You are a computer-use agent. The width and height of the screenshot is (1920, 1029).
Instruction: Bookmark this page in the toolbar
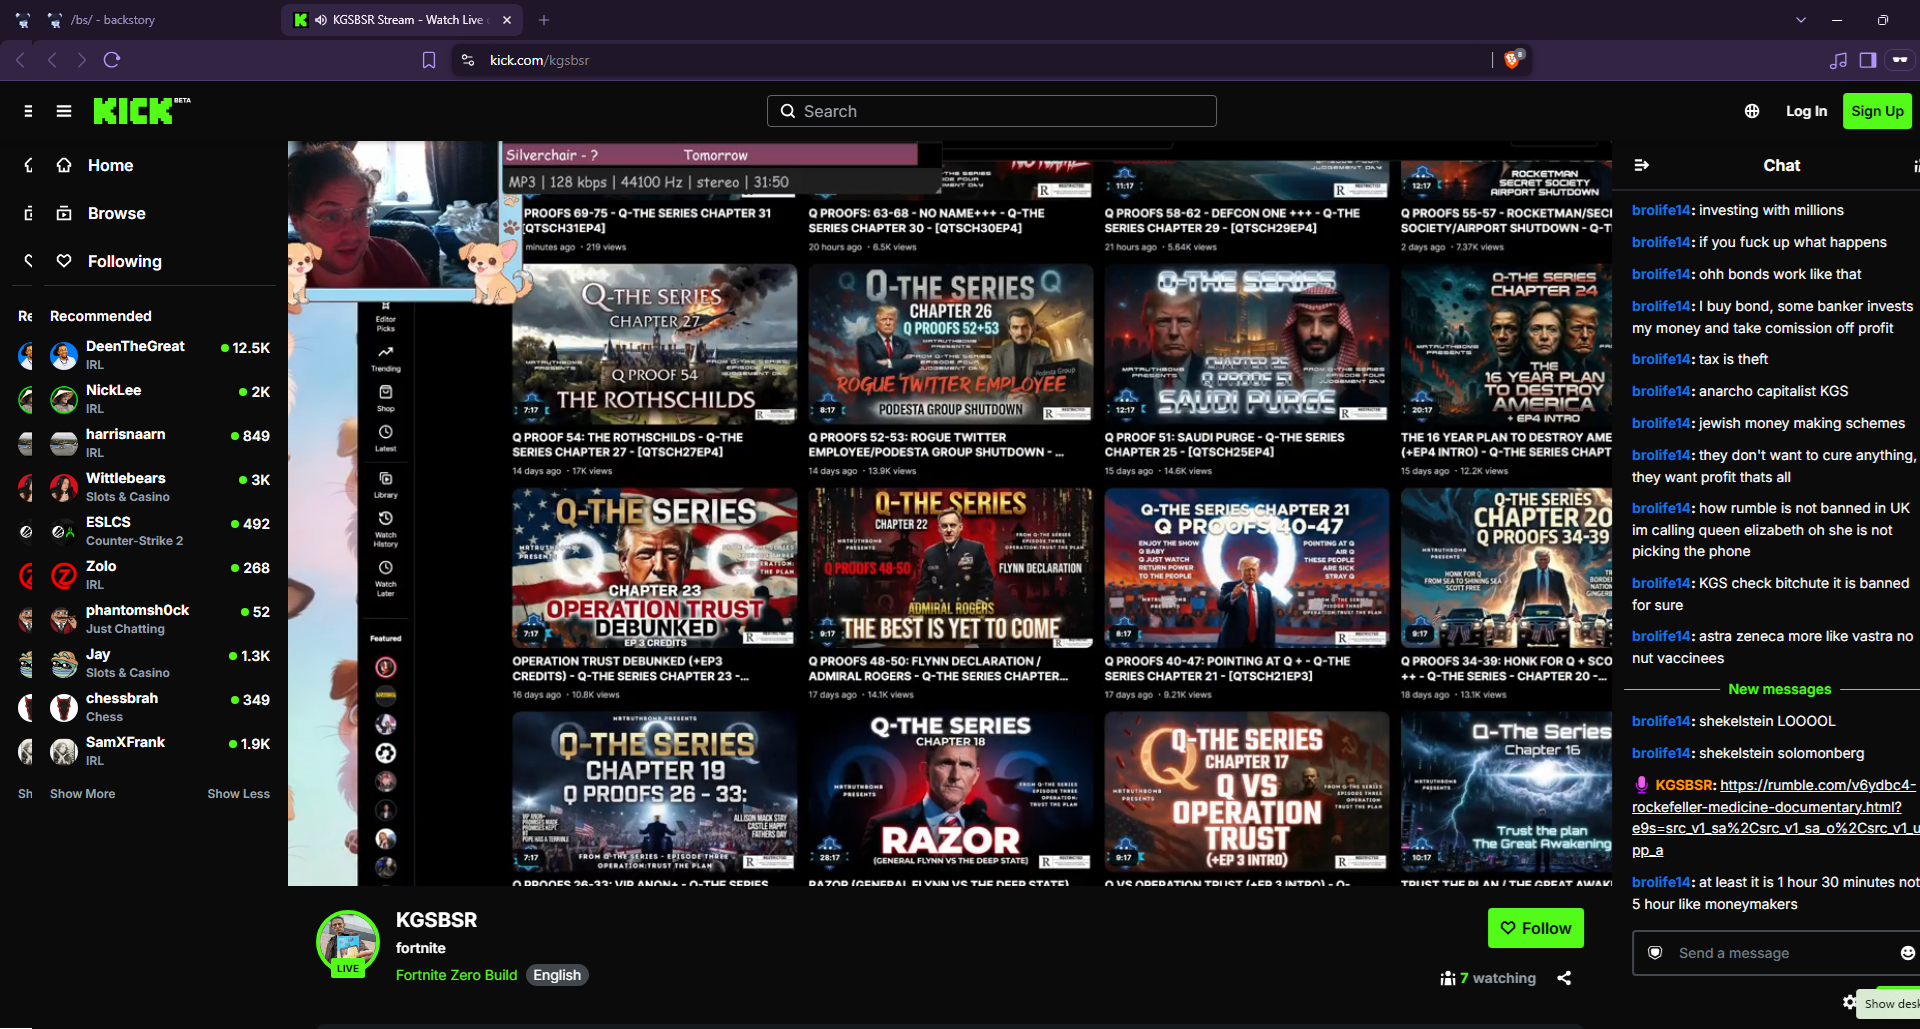(429, 60)
